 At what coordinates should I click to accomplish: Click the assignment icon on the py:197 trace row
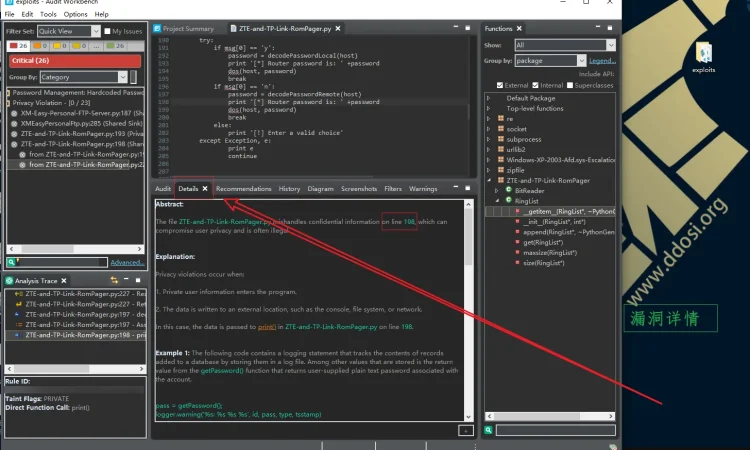tap(18, 325)
